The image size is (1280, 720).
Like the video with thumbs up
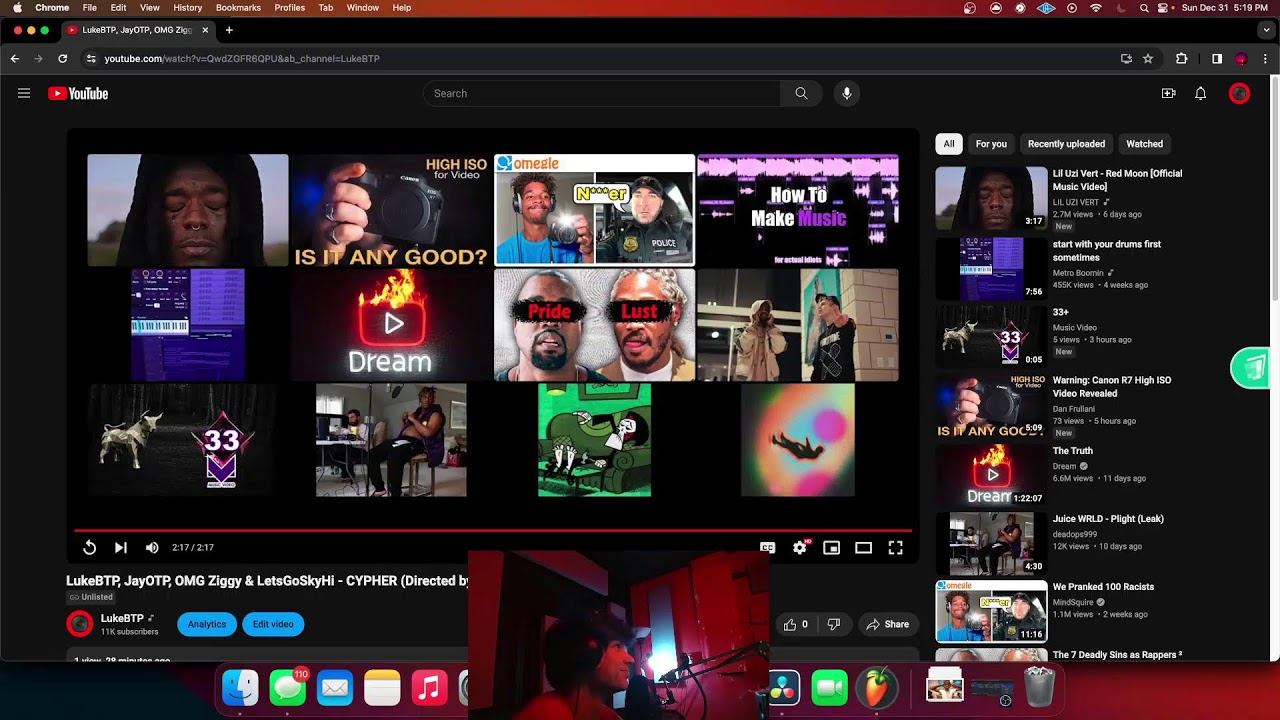click(796, 624)
